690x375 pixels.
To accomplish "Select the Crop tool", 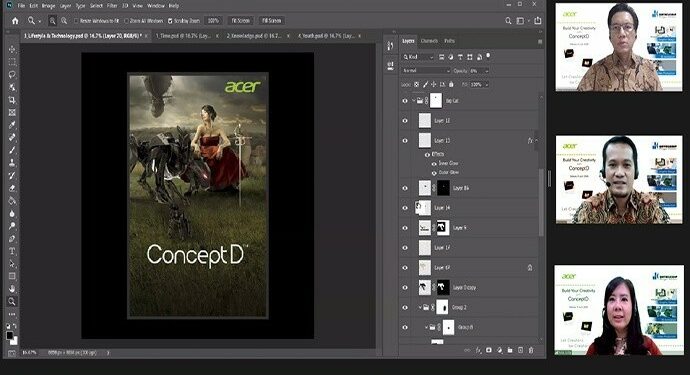I will (x=12, y=100).
